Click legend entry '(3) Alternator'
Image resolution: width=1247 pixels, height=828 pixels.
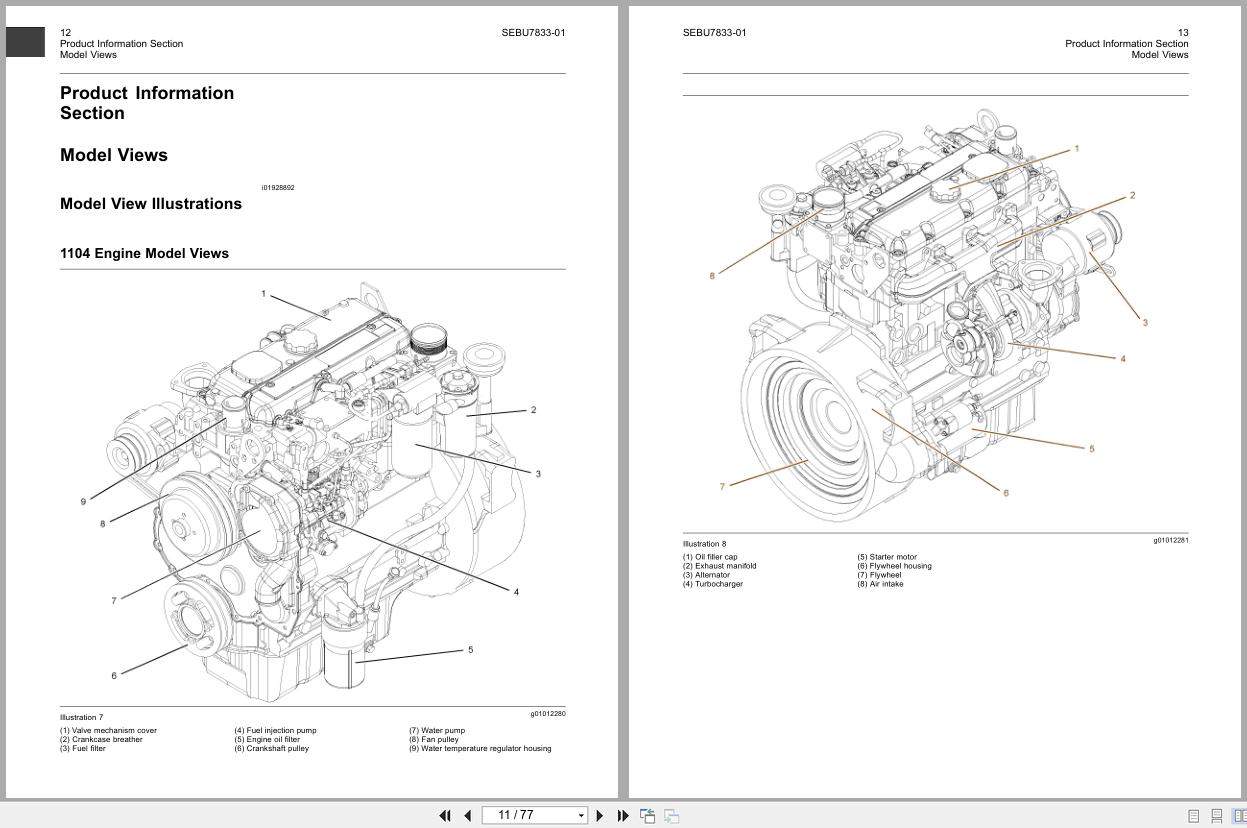(706, 575)
